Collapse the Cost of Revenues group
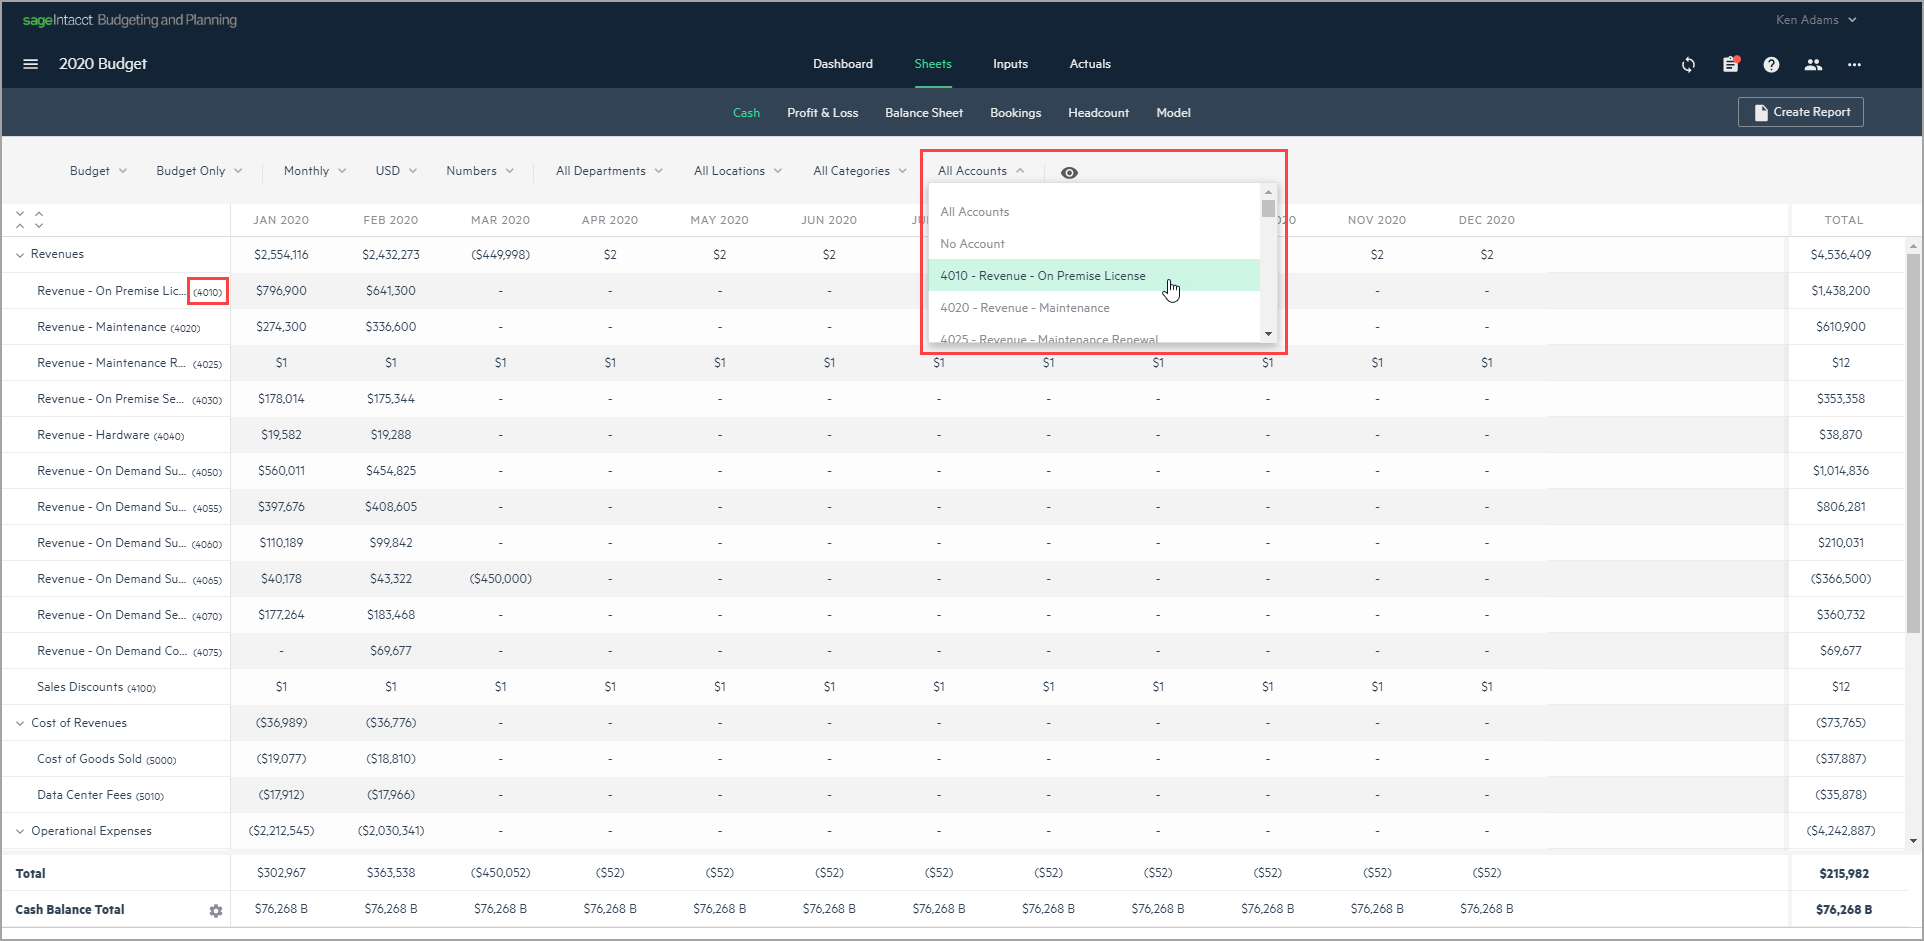Image resolution: width=1924 pixels, height=941 pixels. pyautogui.click(x=20, y=723)
